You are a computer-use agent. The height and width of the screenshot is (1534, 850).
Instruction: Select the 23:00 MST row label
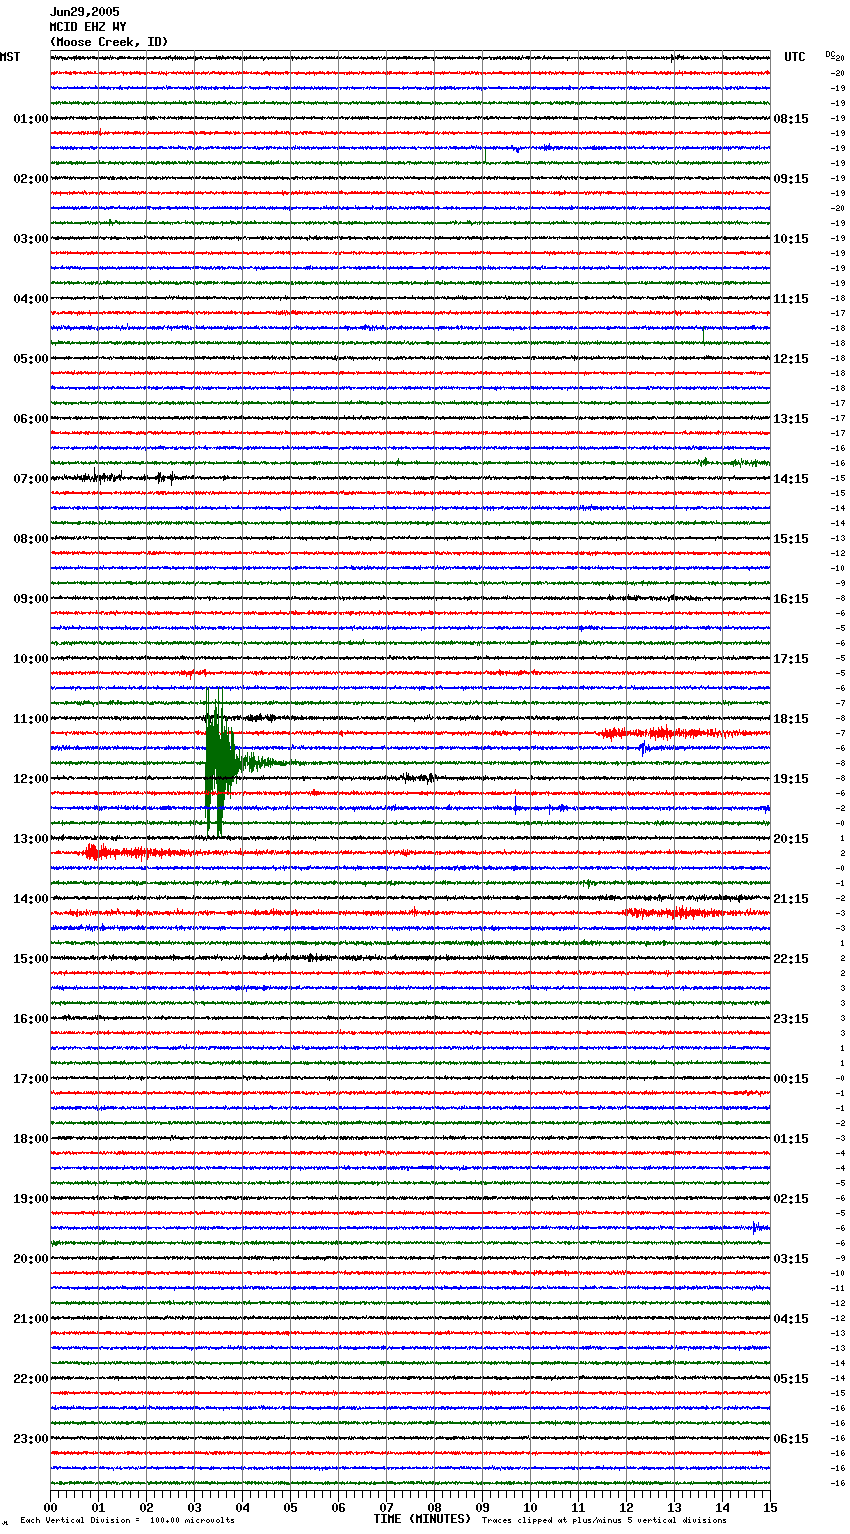(31, 1439)
